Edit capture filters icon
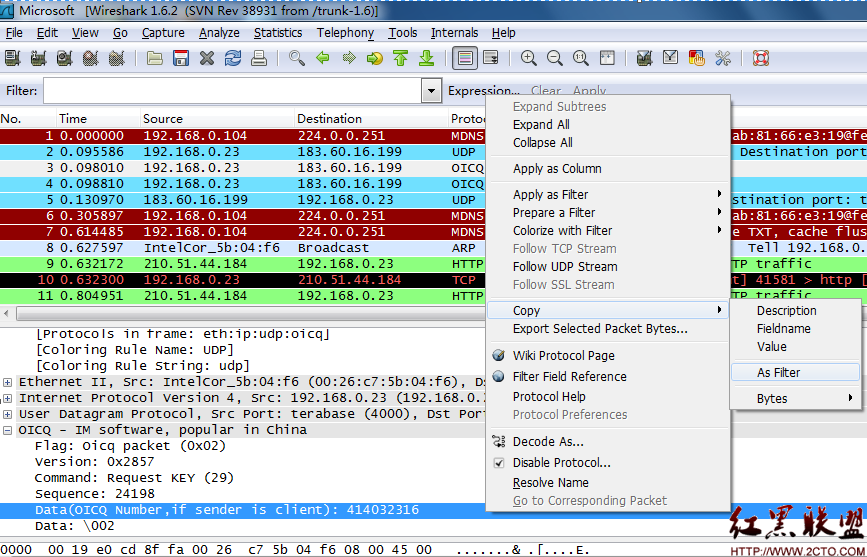The image size is (867, 557). tap(645, 58)
